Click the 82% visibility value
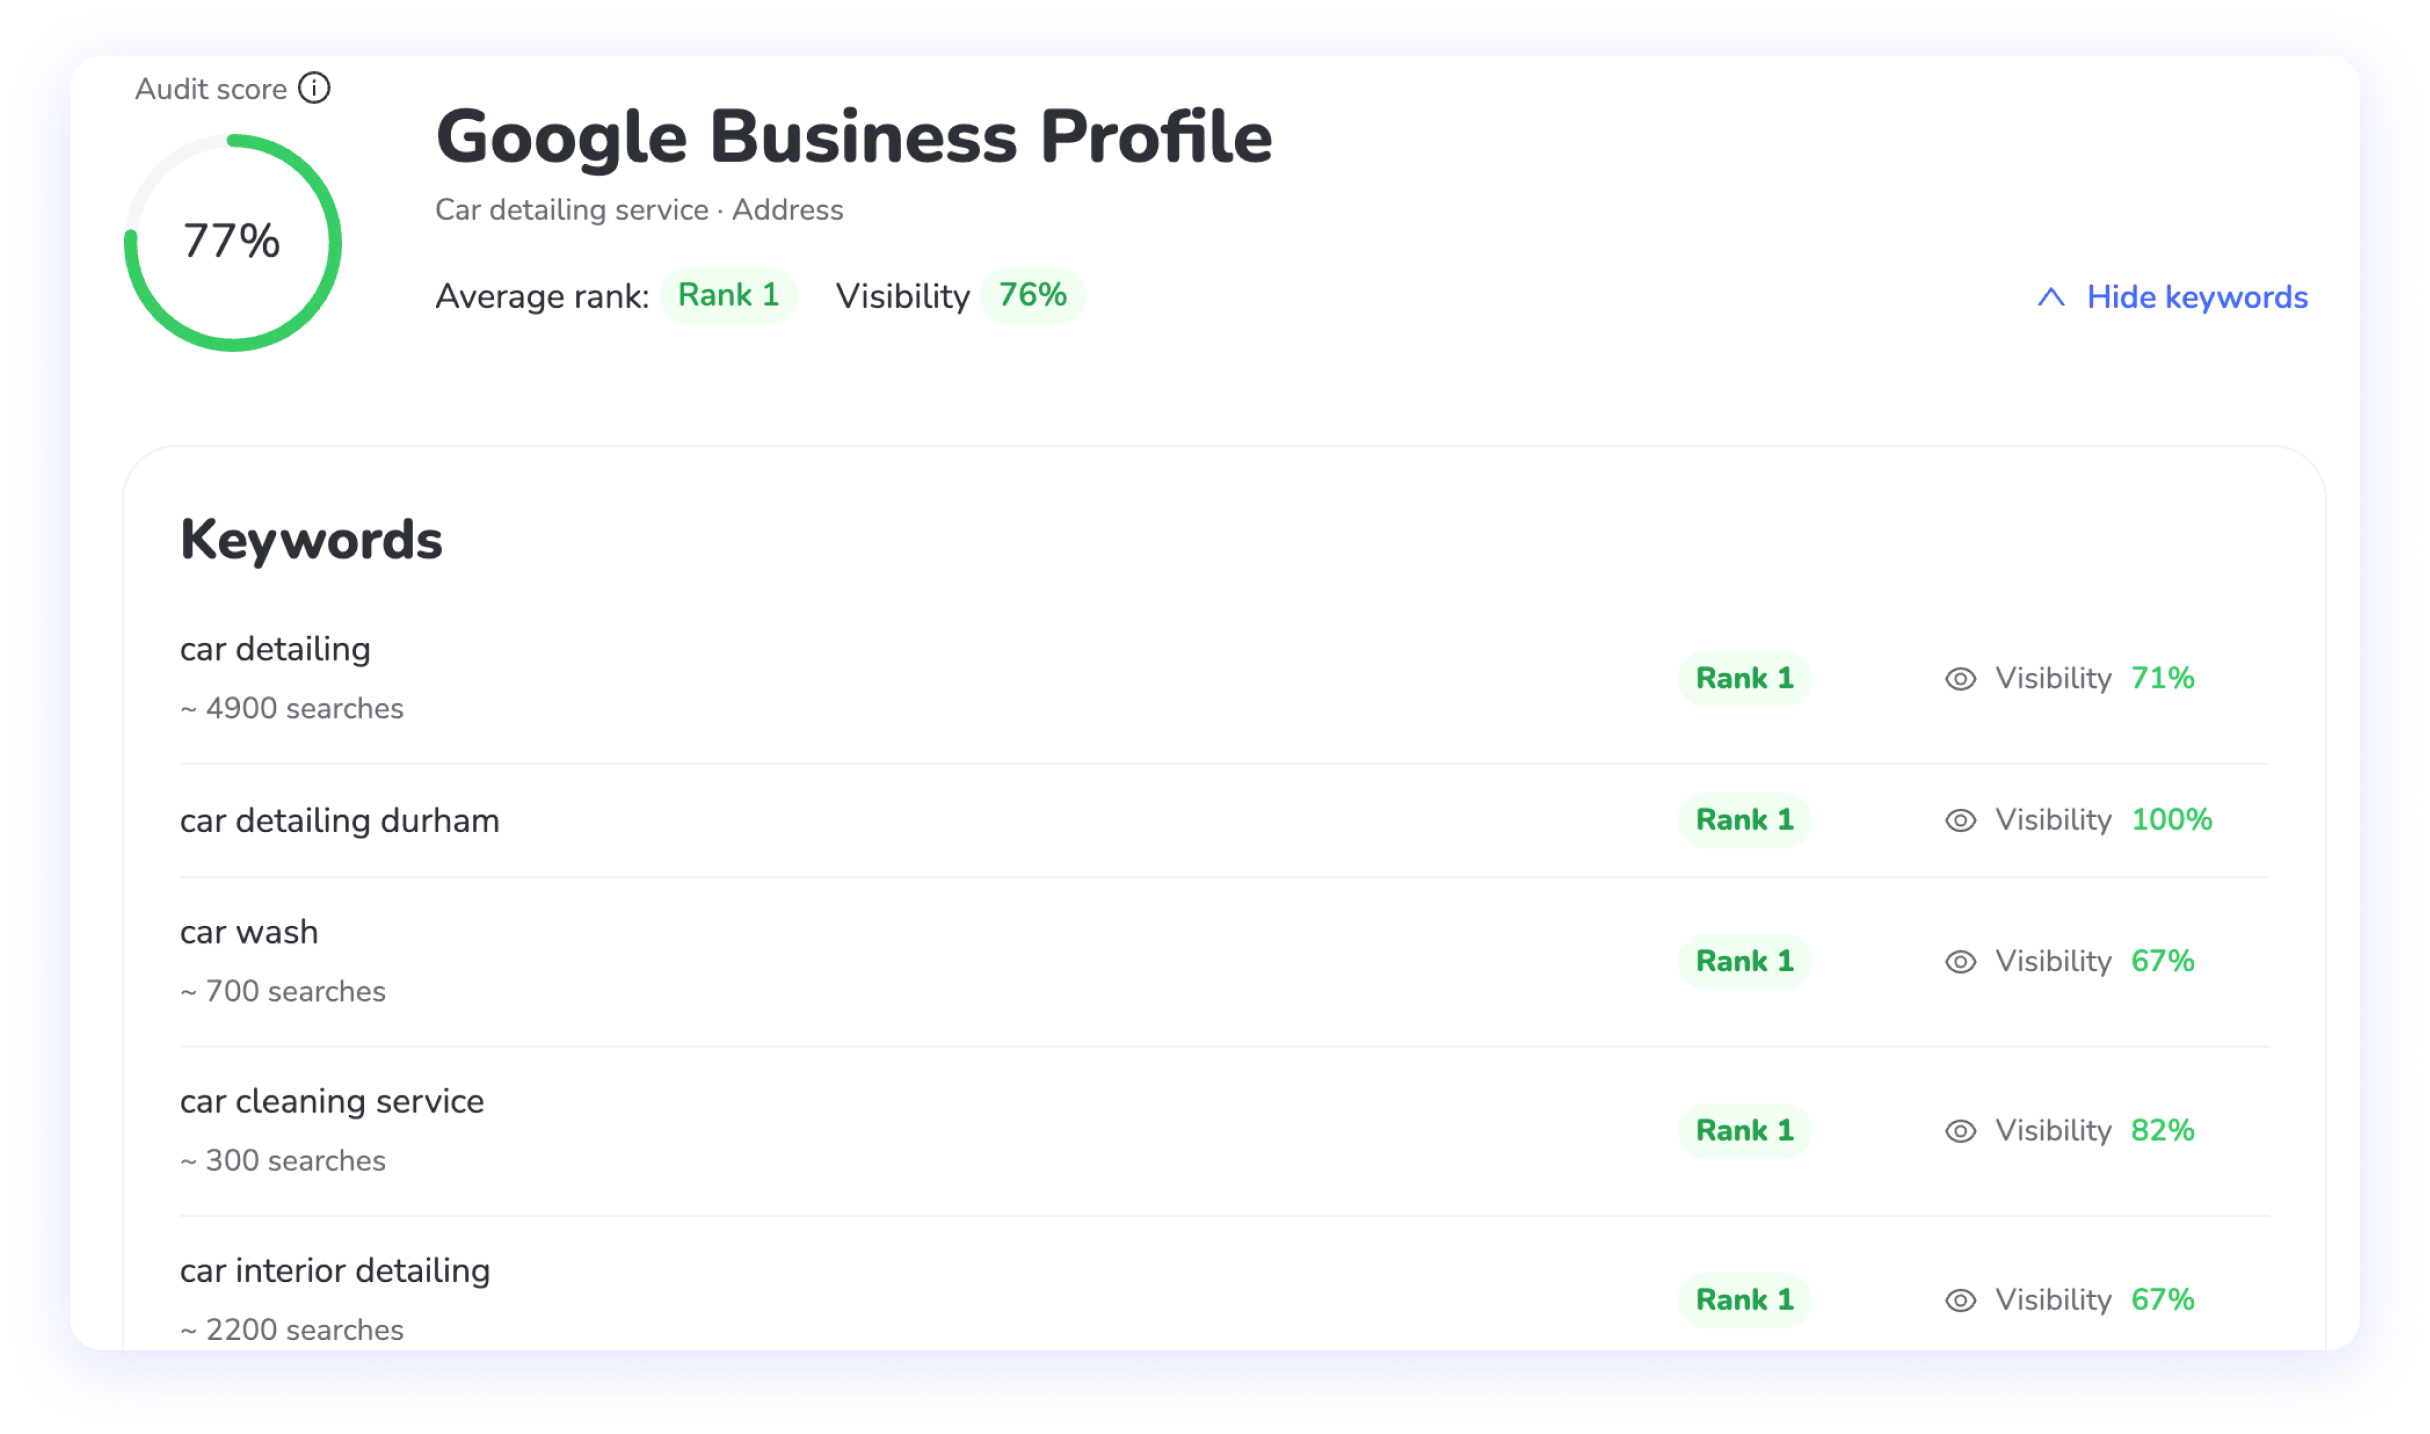The image size is (2430, 1434). pyautogui.click(x=2162, y=1130)
